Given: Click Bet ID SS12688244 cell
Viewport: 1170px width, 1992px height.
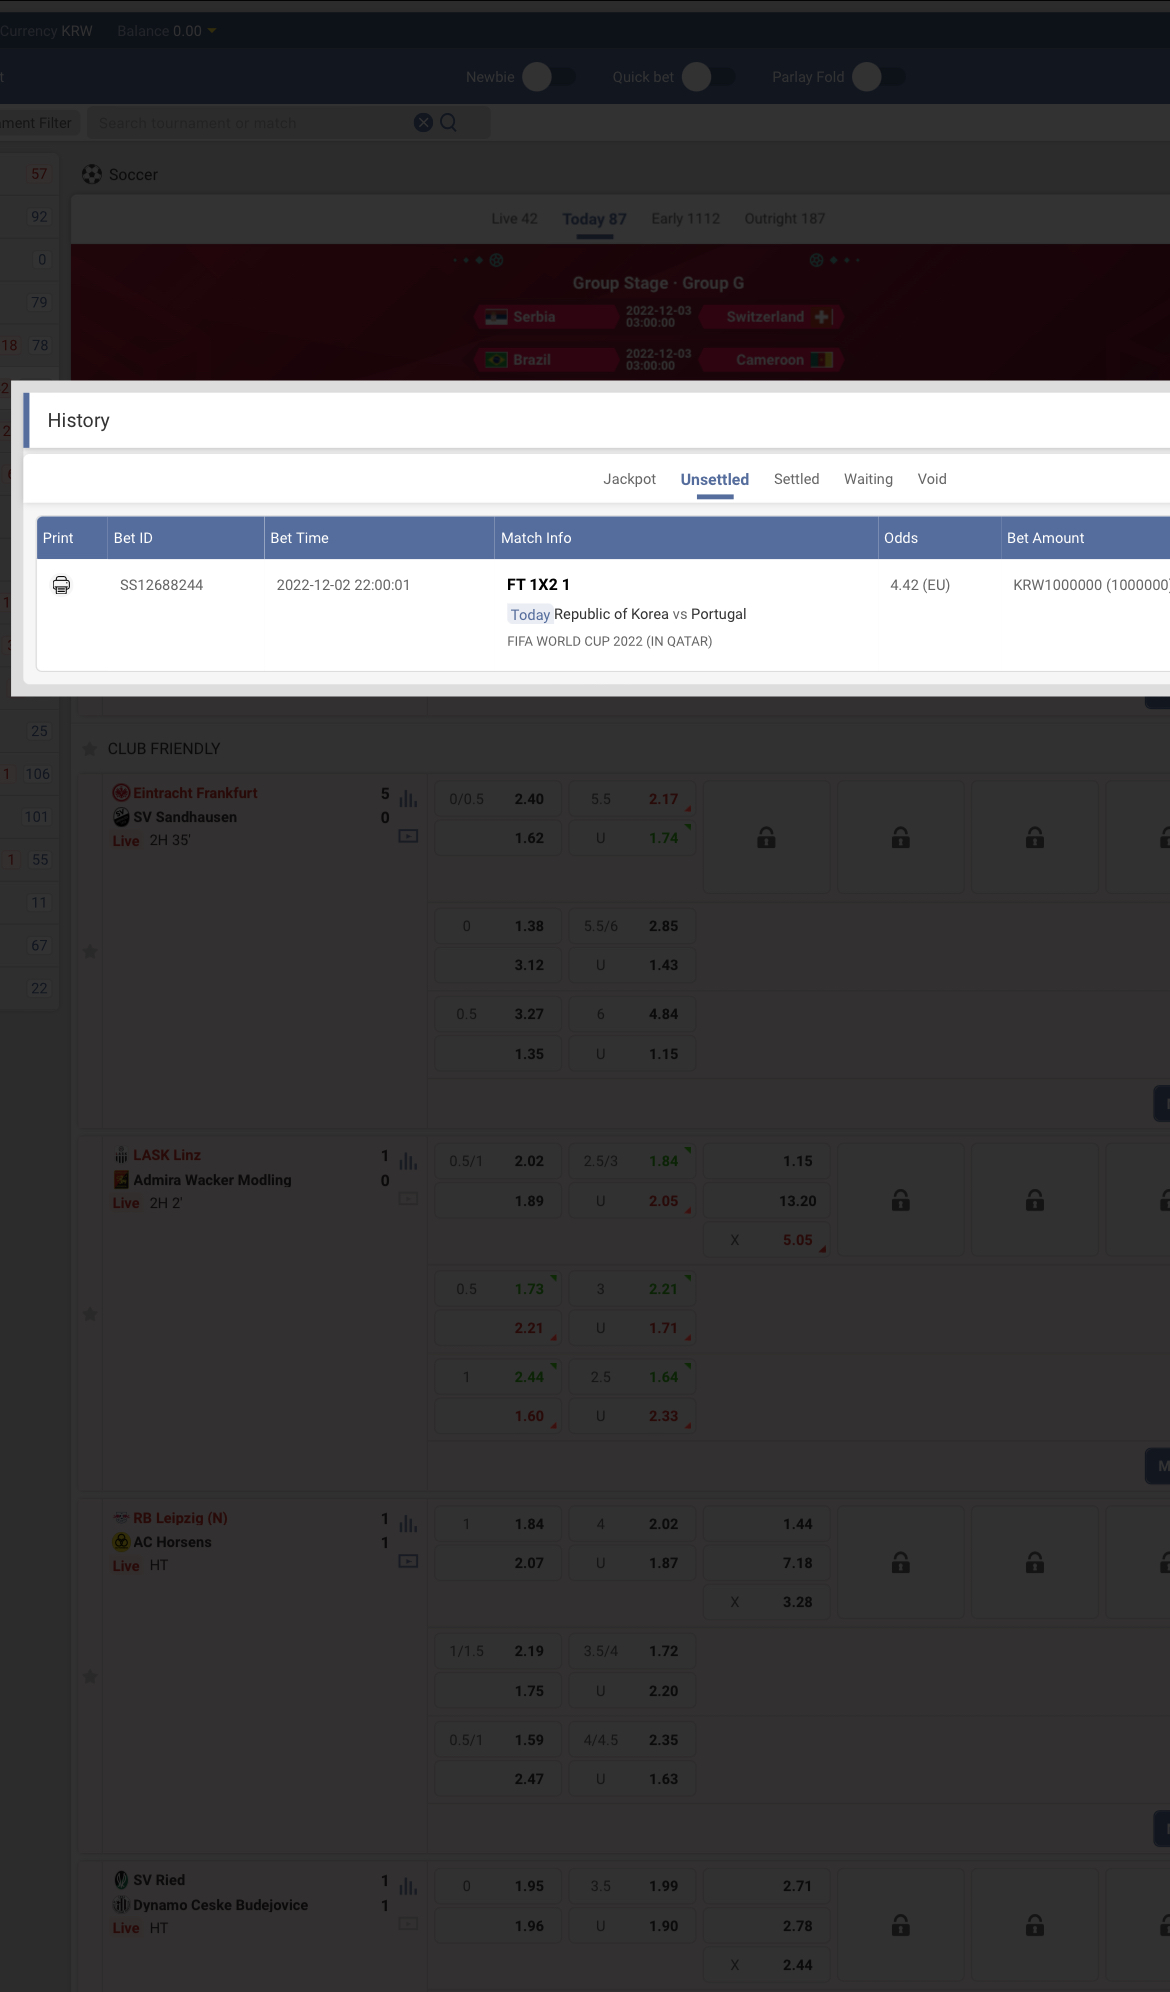Looking at the screenshot, I should [x=161, y=585].
